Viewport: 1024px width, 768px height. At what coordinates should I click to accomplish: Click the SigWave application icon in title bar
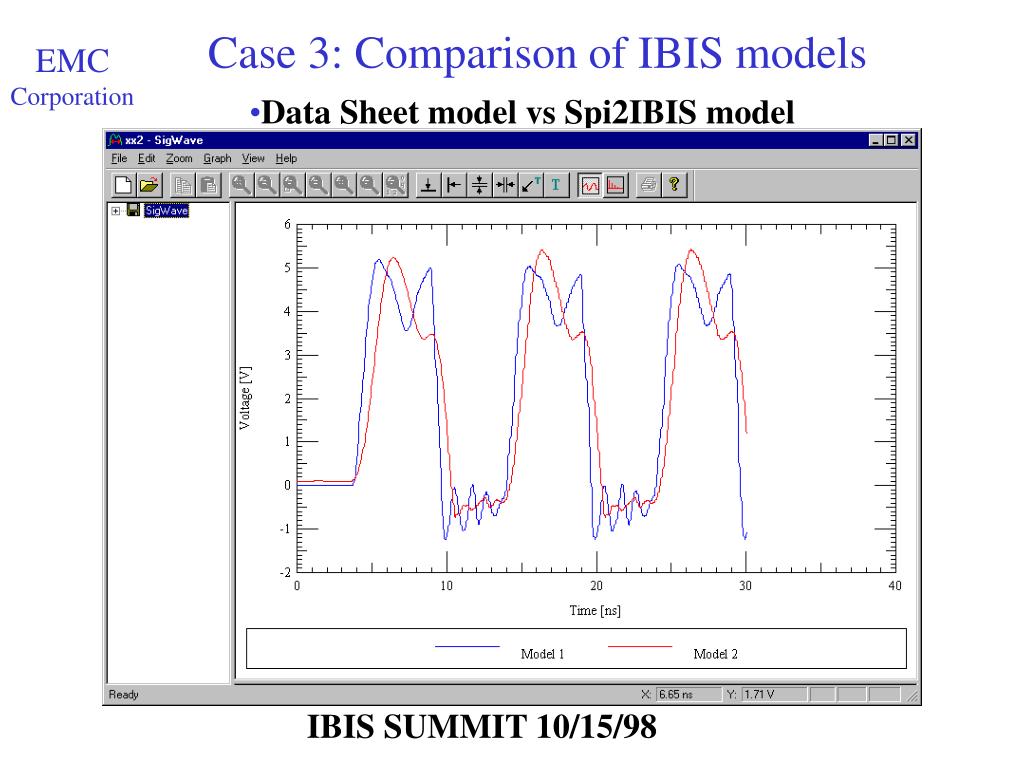[116, 140]
